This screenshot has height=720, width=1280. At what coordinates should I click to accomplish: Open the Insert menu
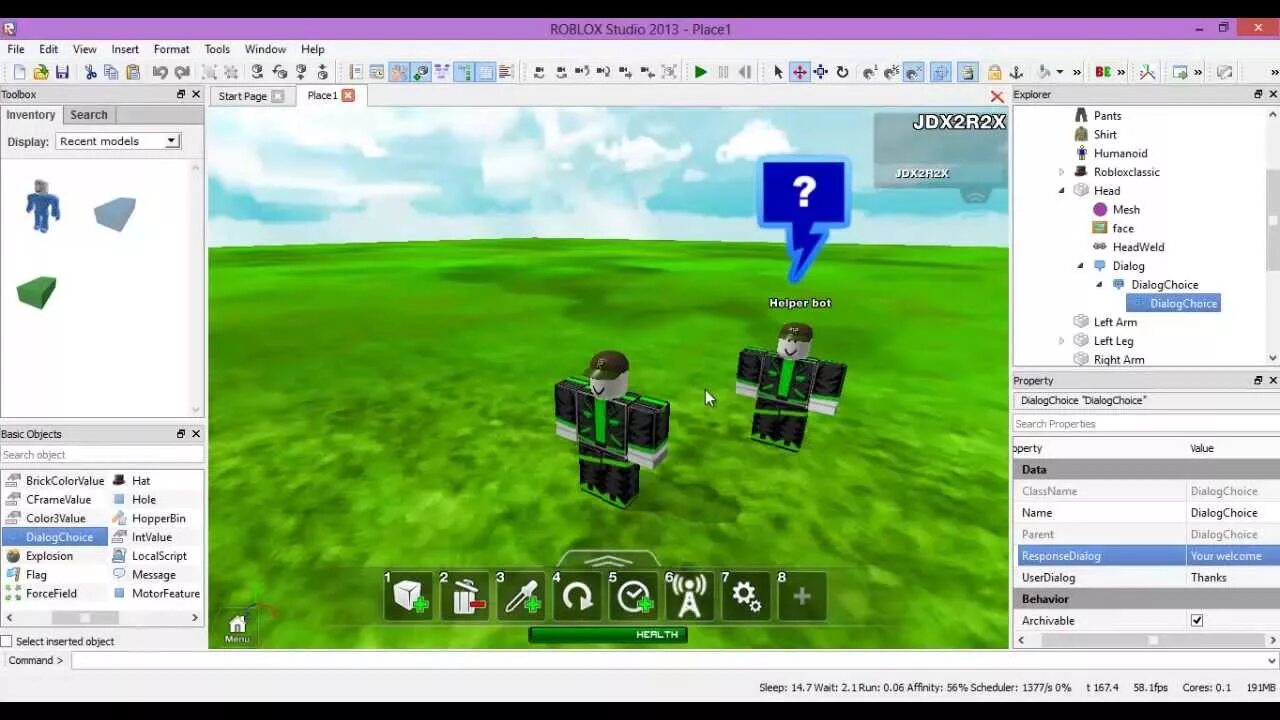coord(125,49)
